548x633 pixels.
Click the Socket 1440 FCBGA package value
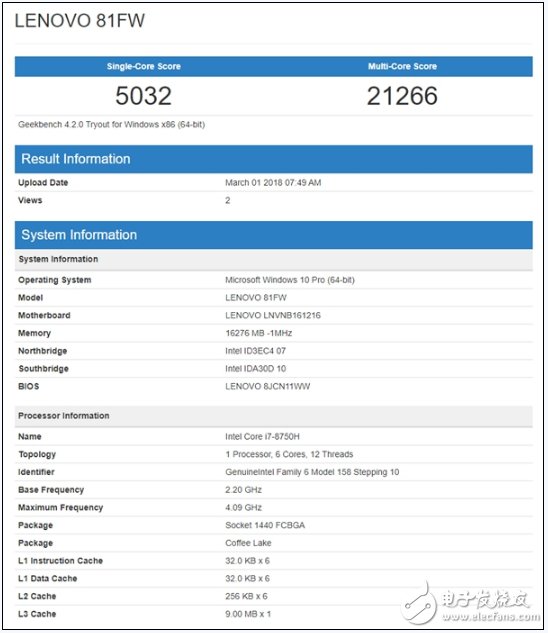tap(265, 525)
